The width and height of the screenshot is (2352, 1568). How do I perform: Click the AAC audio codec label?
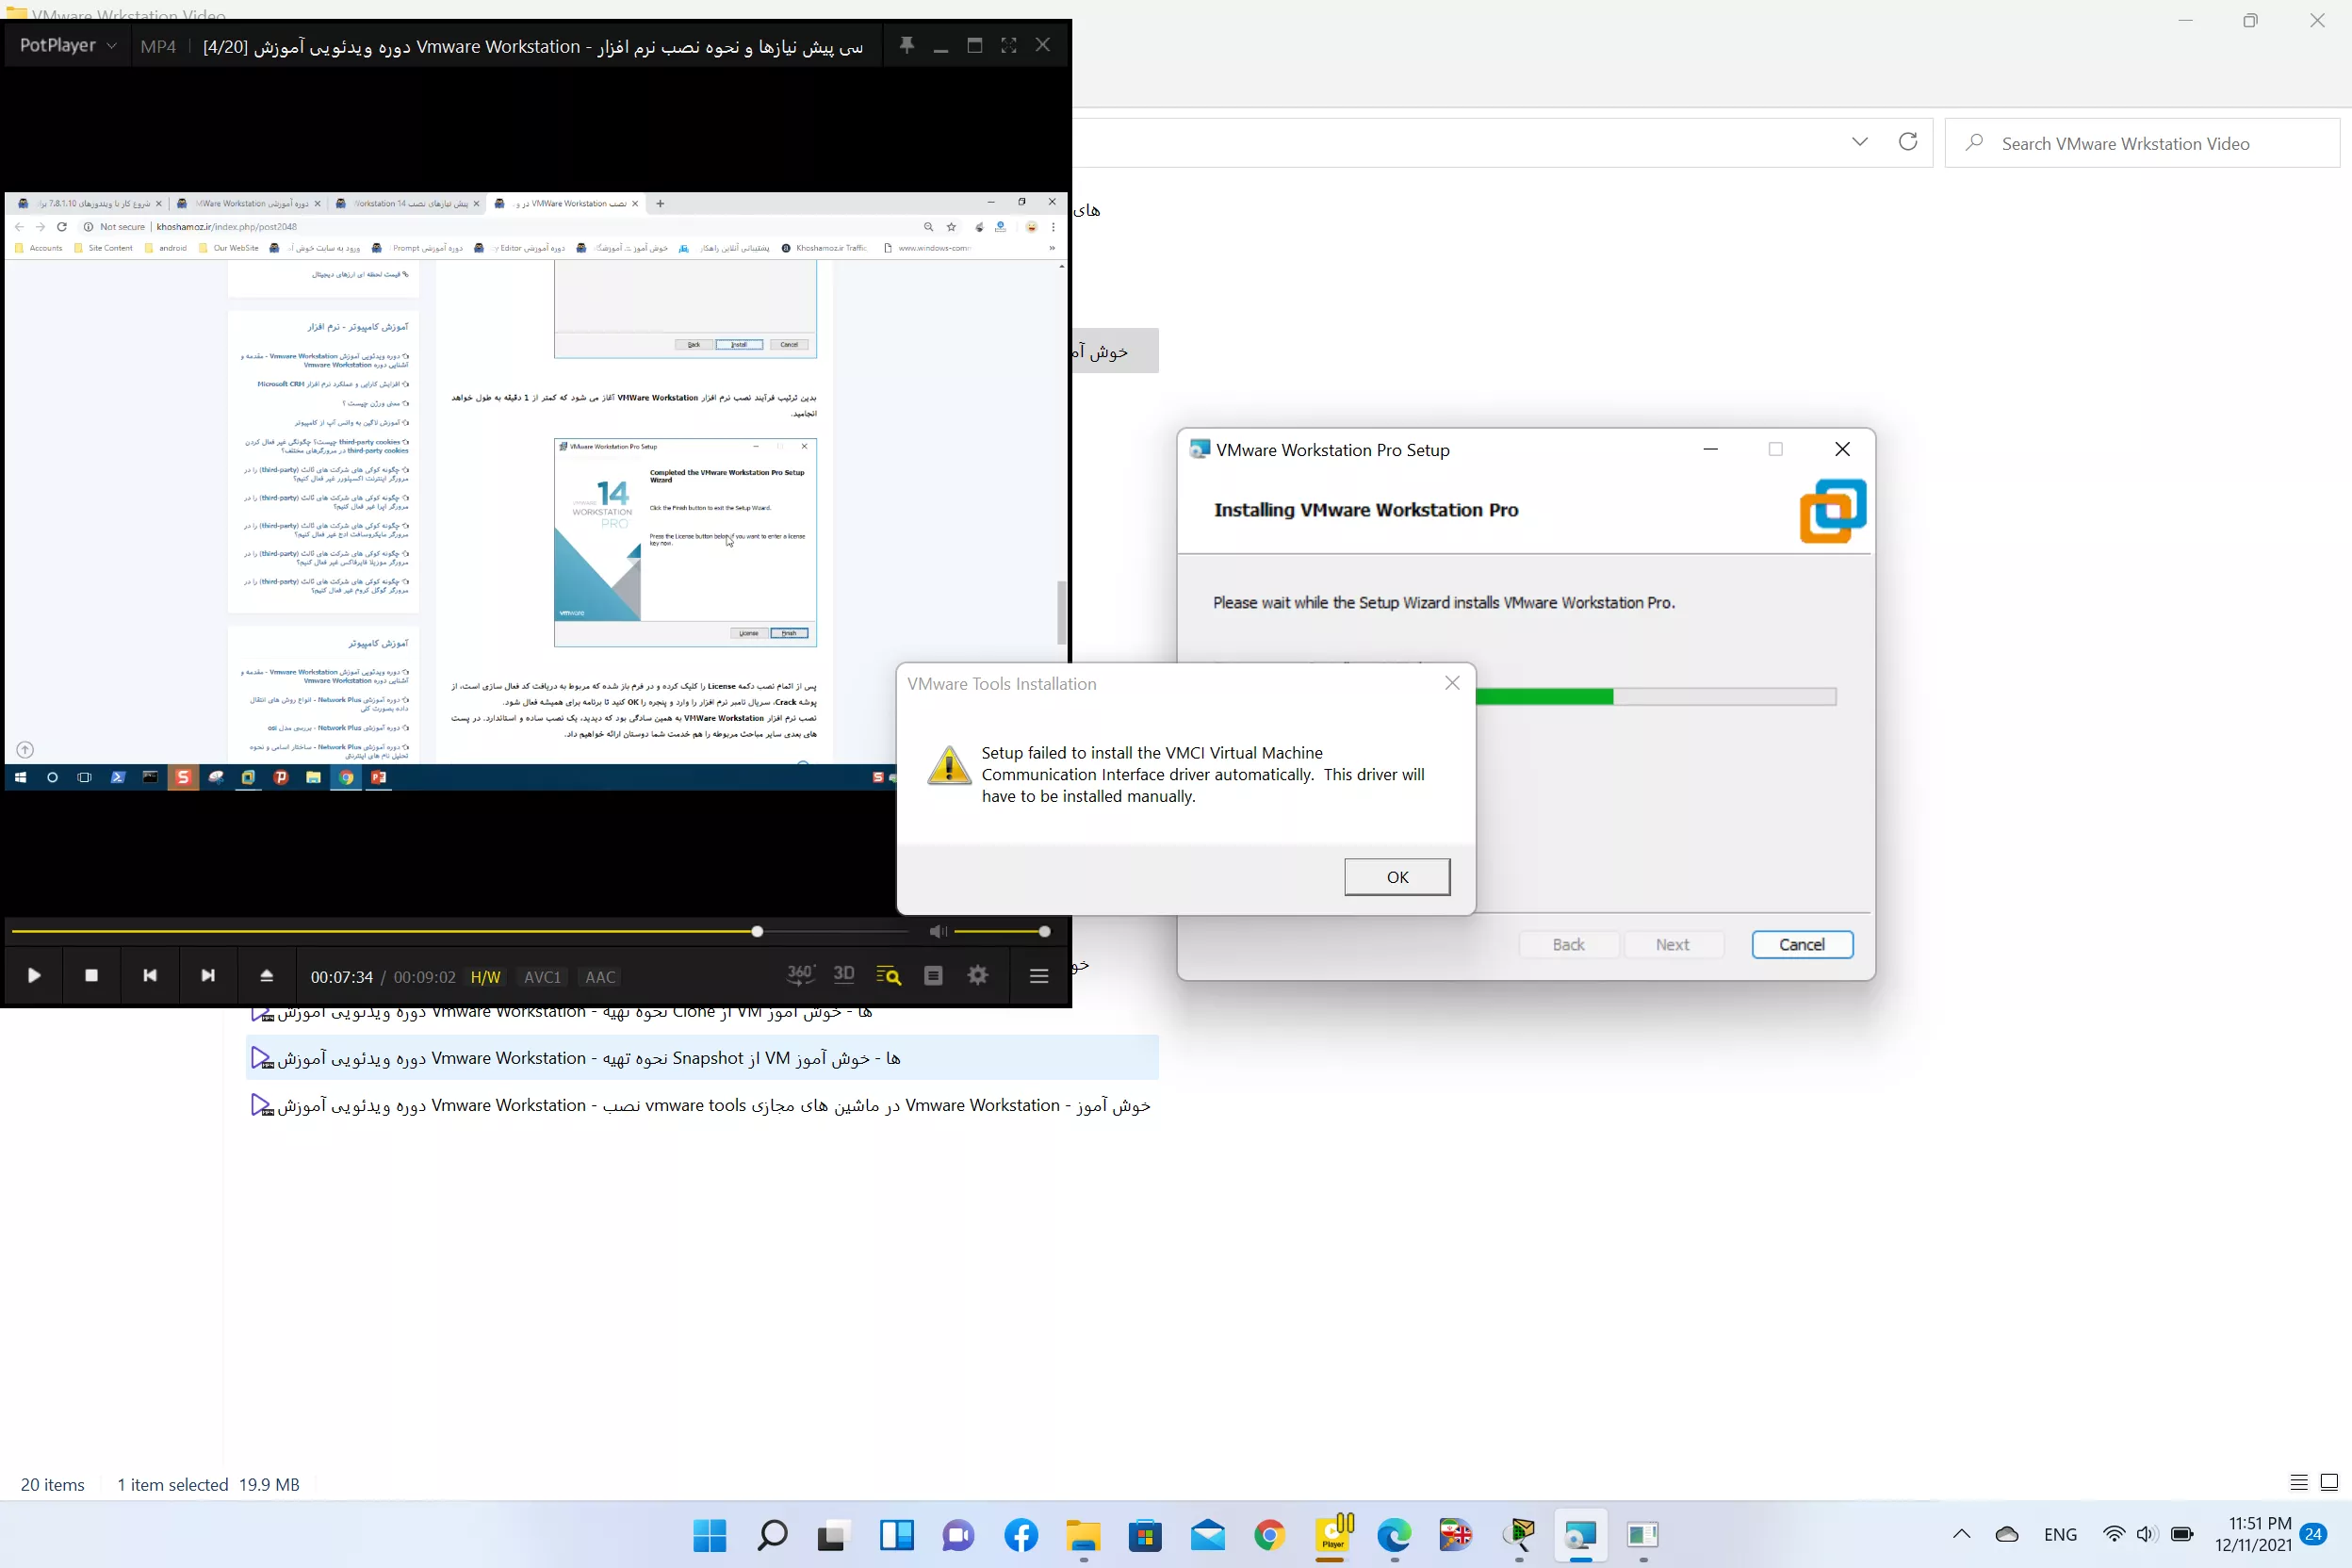point(600,977)
